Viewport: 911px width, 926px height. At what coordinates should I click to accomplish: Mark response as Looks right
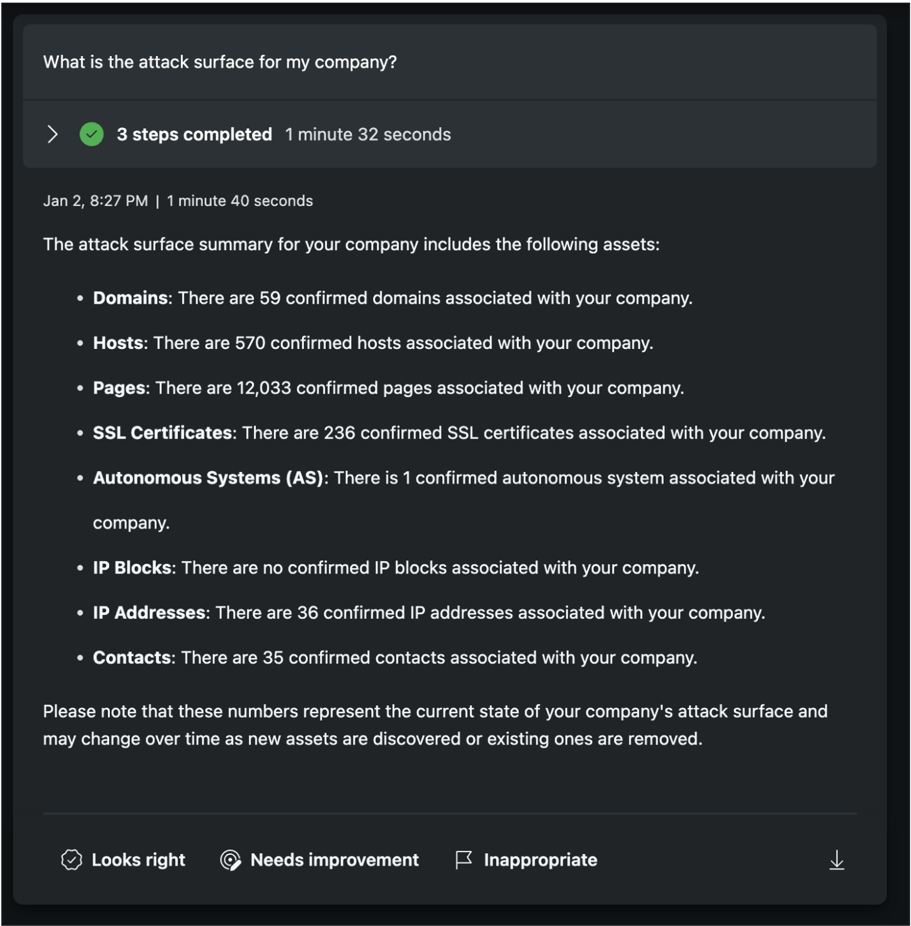tap(123, 860)
